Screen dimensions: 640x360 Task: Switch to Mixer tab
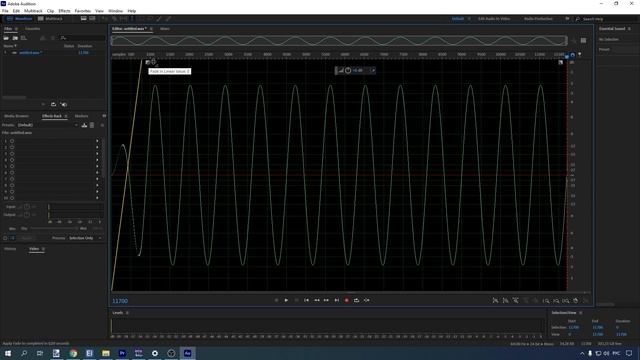[x=164, y=29]
